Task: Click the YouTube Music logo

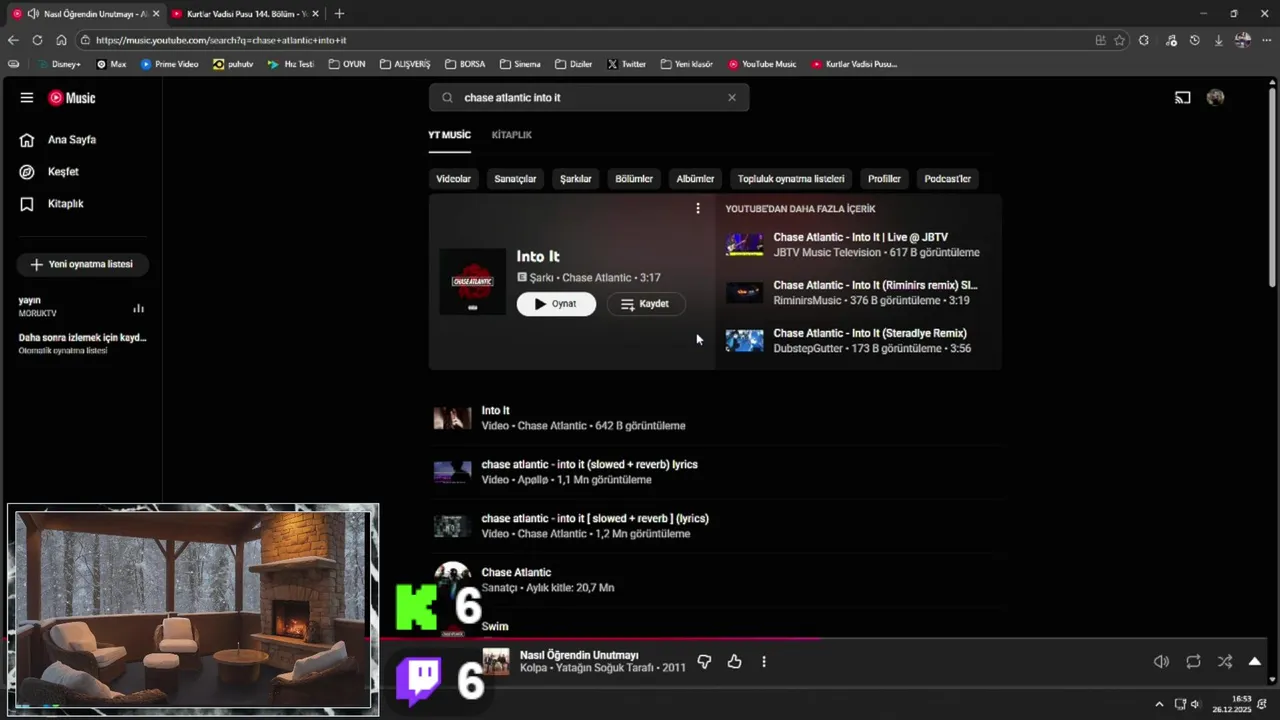Action: pyautogui.click(x=72, y=98)
